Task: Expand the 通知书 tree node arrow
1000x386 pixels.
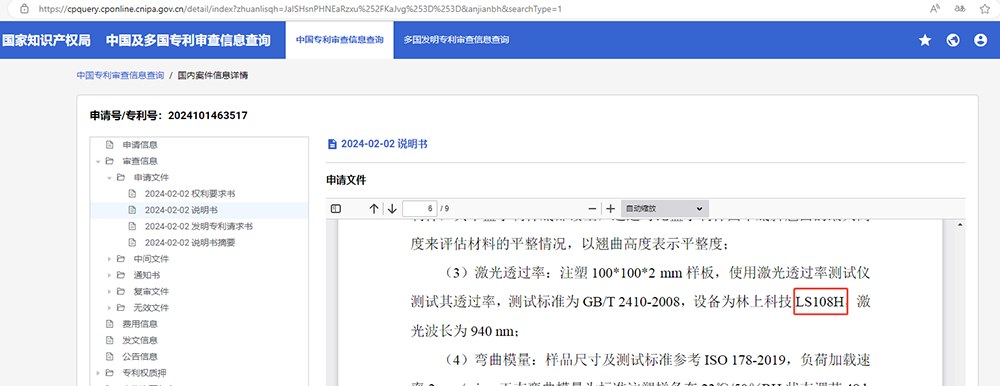Action: 110,275
